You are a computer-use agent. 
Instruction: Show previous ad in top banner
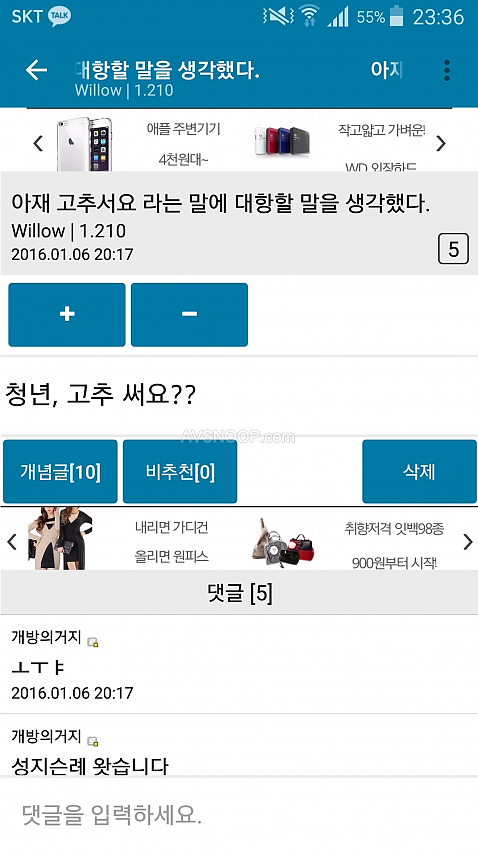pyautogui.click(x=38, y=144)
